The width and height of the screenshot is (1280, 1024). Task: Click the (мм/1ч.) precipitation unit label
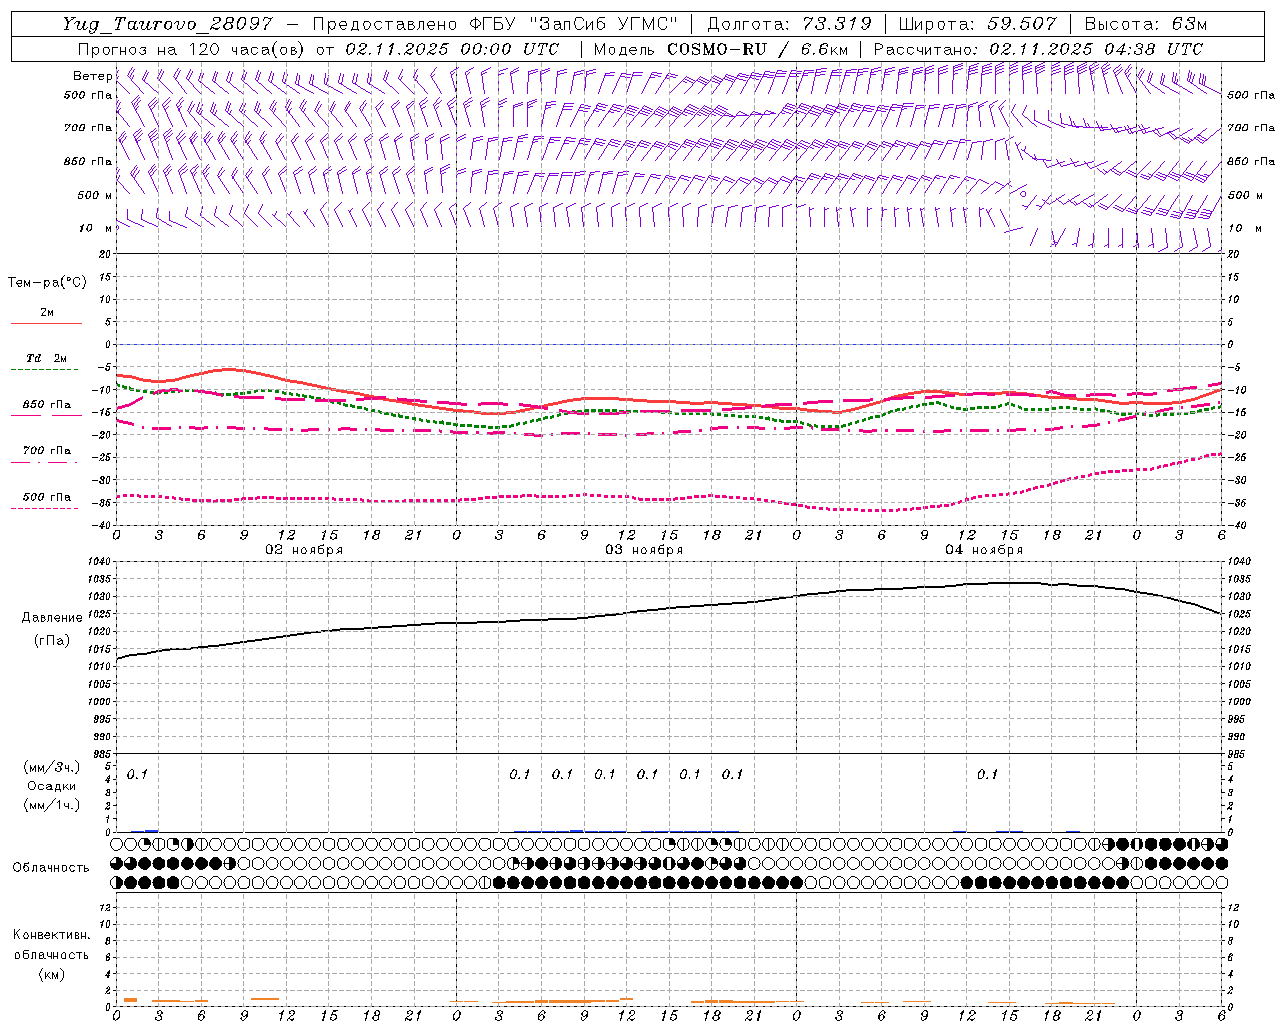(x=52, y=805)
